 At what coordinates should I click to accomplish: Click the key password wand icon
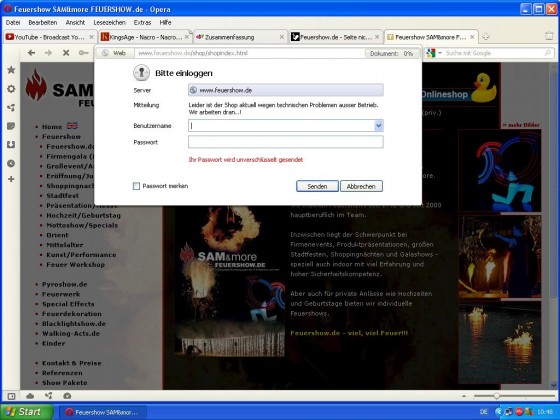click(83, 53)
